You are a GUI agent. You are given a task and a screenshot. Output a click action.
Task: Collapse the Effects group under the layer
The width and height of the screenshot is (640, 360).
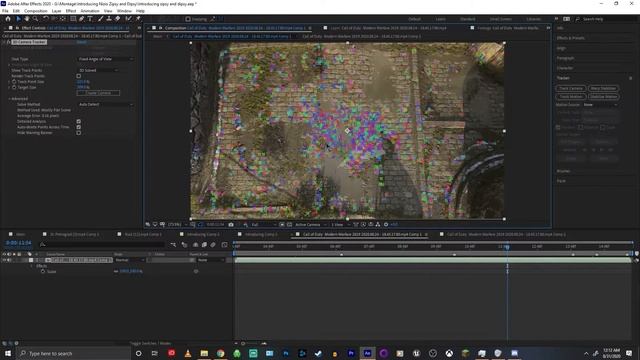32,266
